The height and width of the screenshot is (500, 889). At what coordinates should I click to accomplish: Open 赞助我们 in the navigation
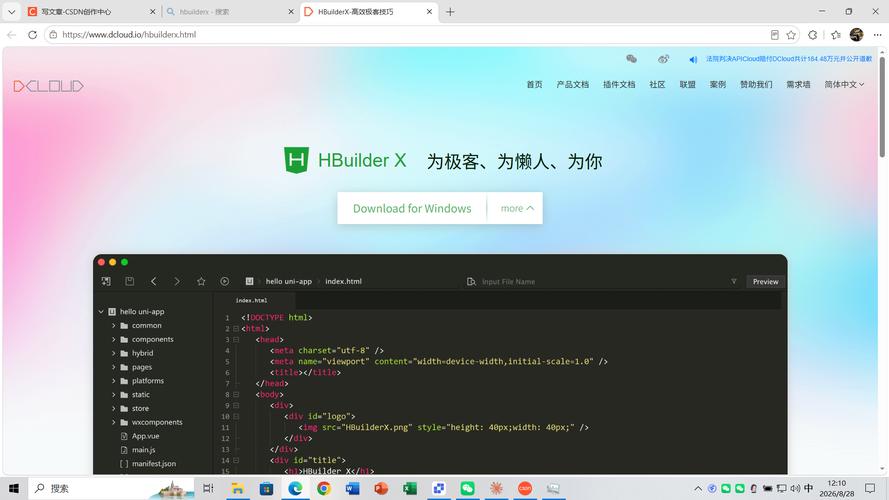756,84
